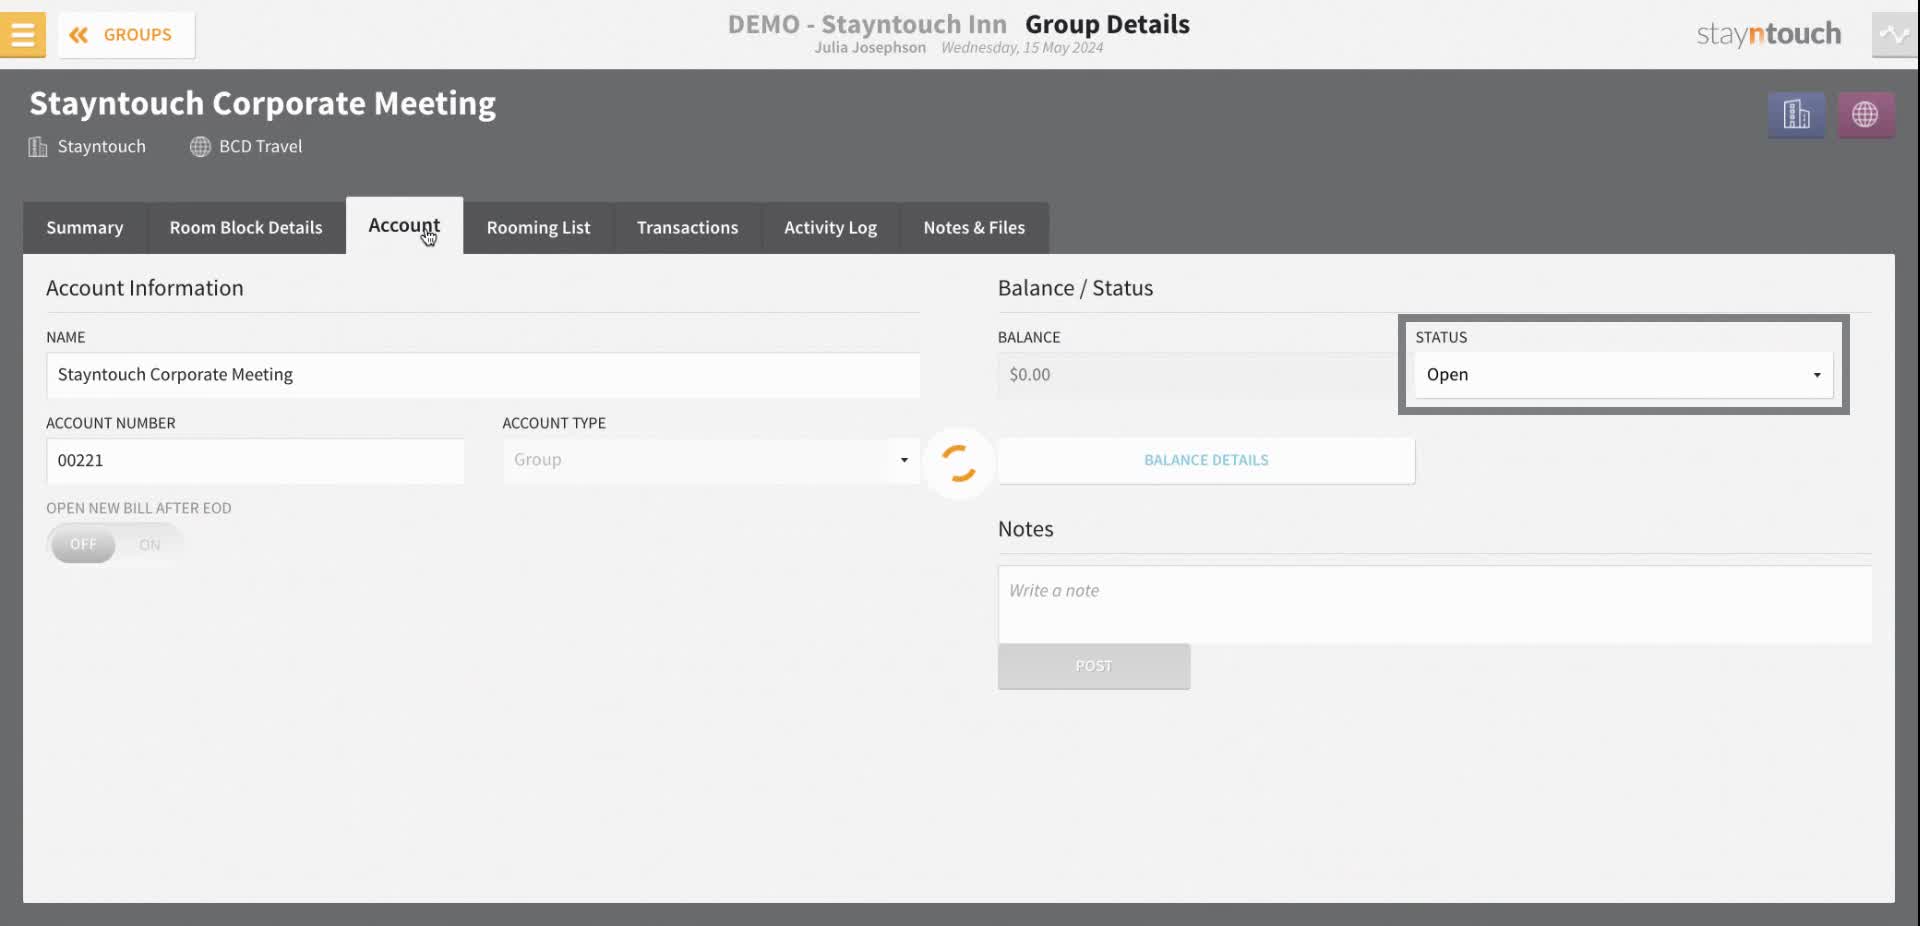Click the Write a note text area
Image resolution: width=1920 pixels, height=926 pixels.
click(x=1435, y=605)
